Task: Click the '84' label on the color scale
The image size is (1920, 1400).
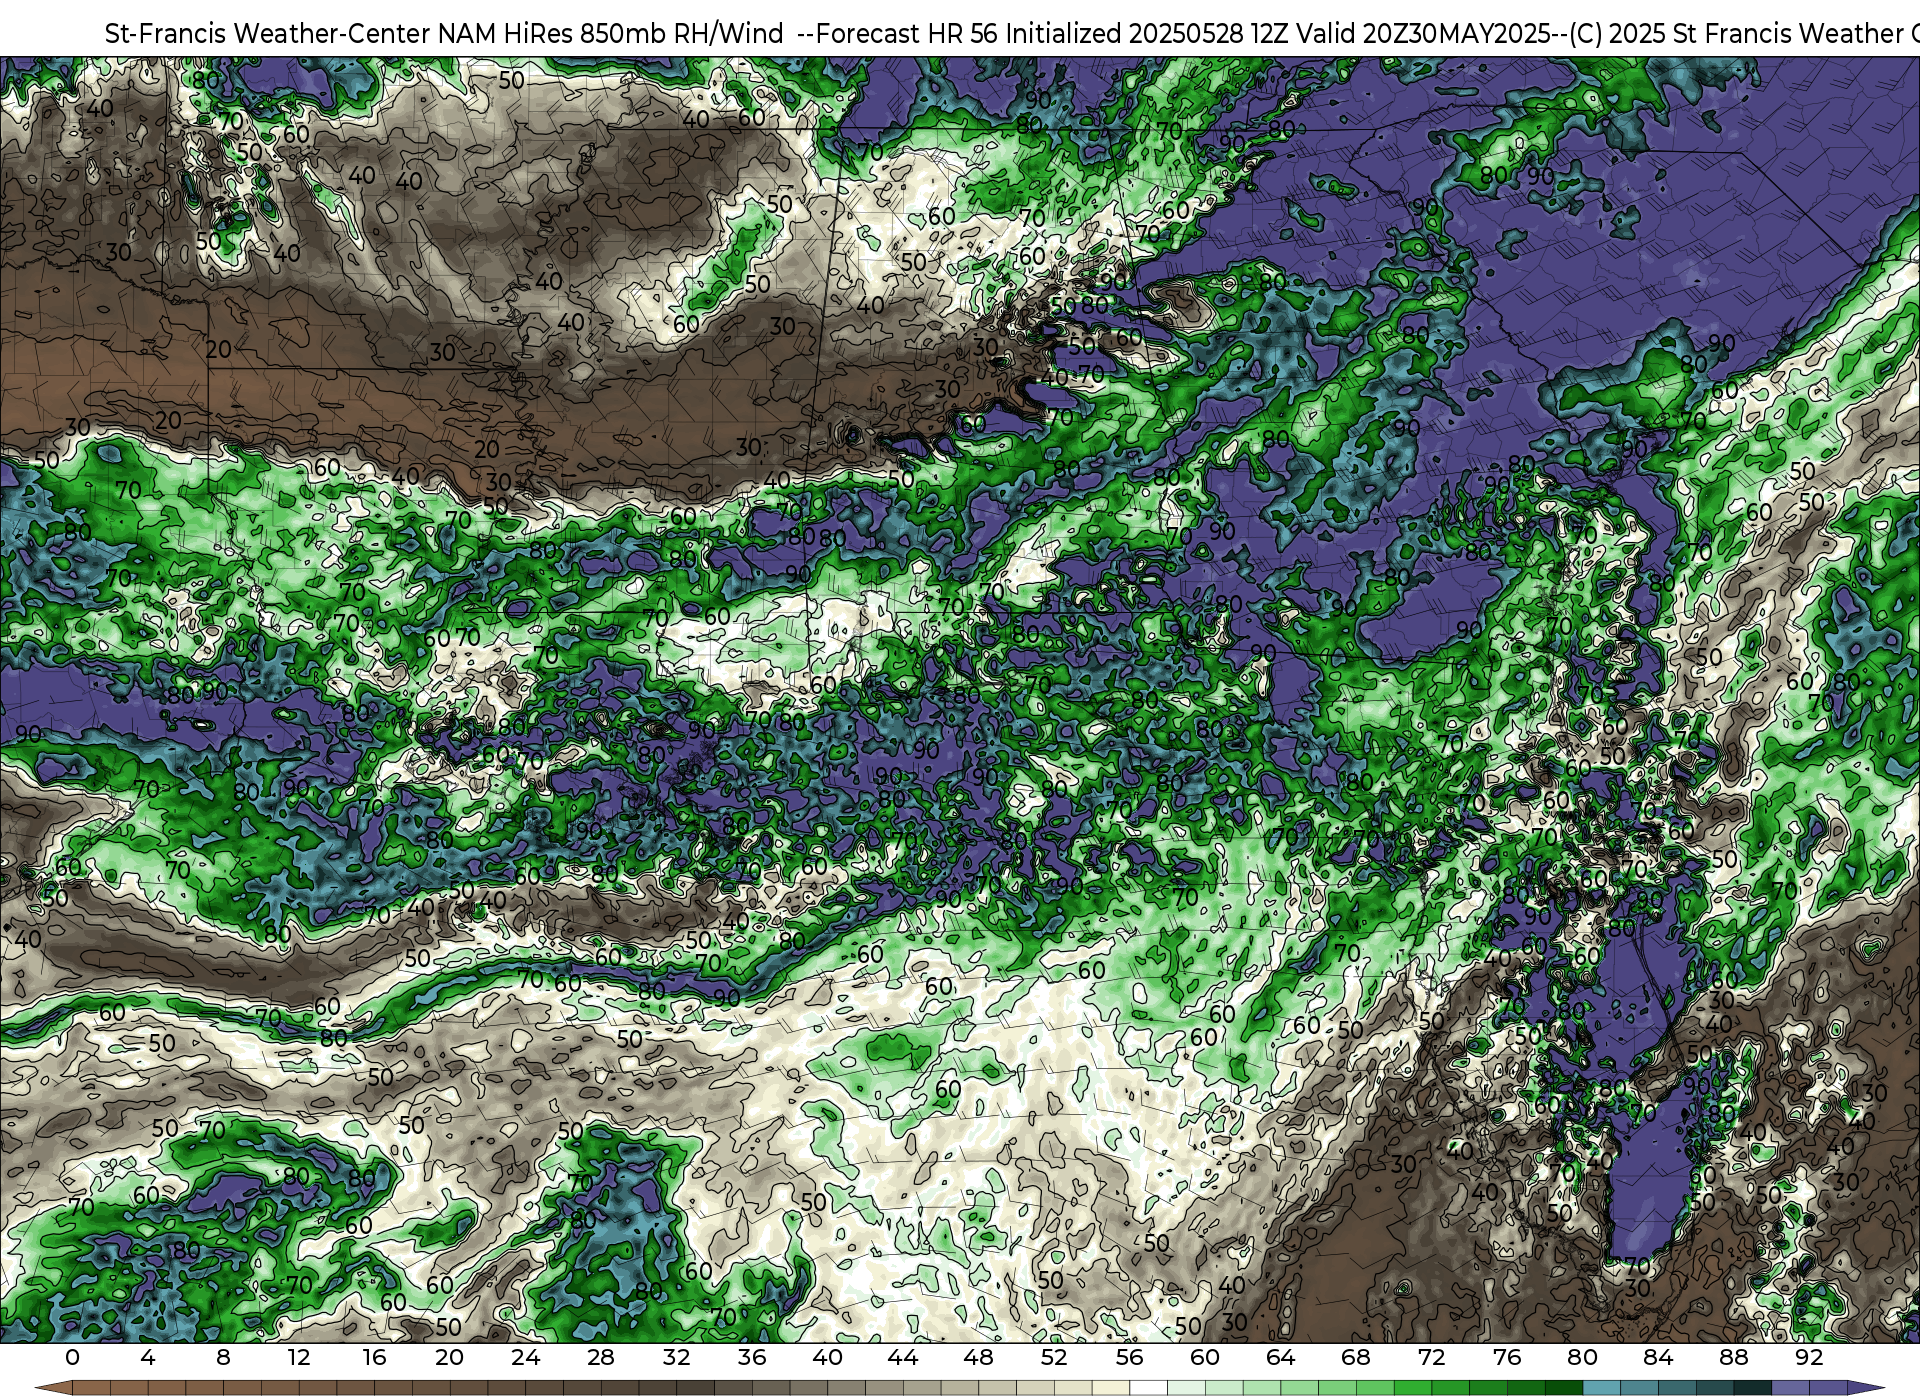Action: (1658, 1357)
